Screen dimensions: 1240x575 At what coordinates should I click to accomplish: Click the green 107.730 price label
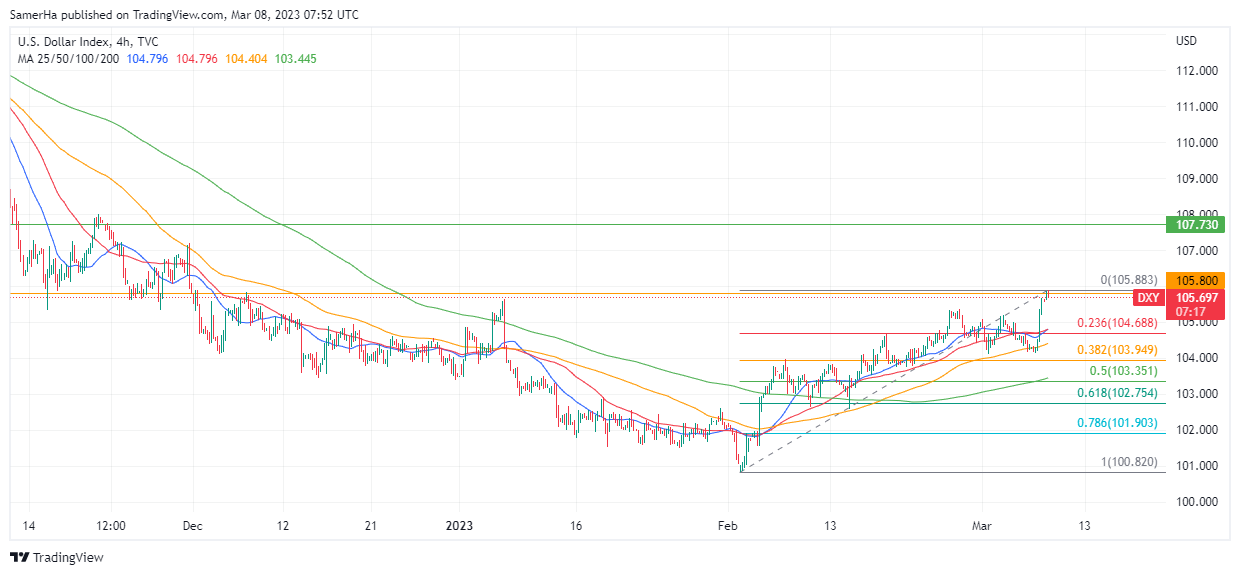pyautogui.click(x=1196, y=225)
